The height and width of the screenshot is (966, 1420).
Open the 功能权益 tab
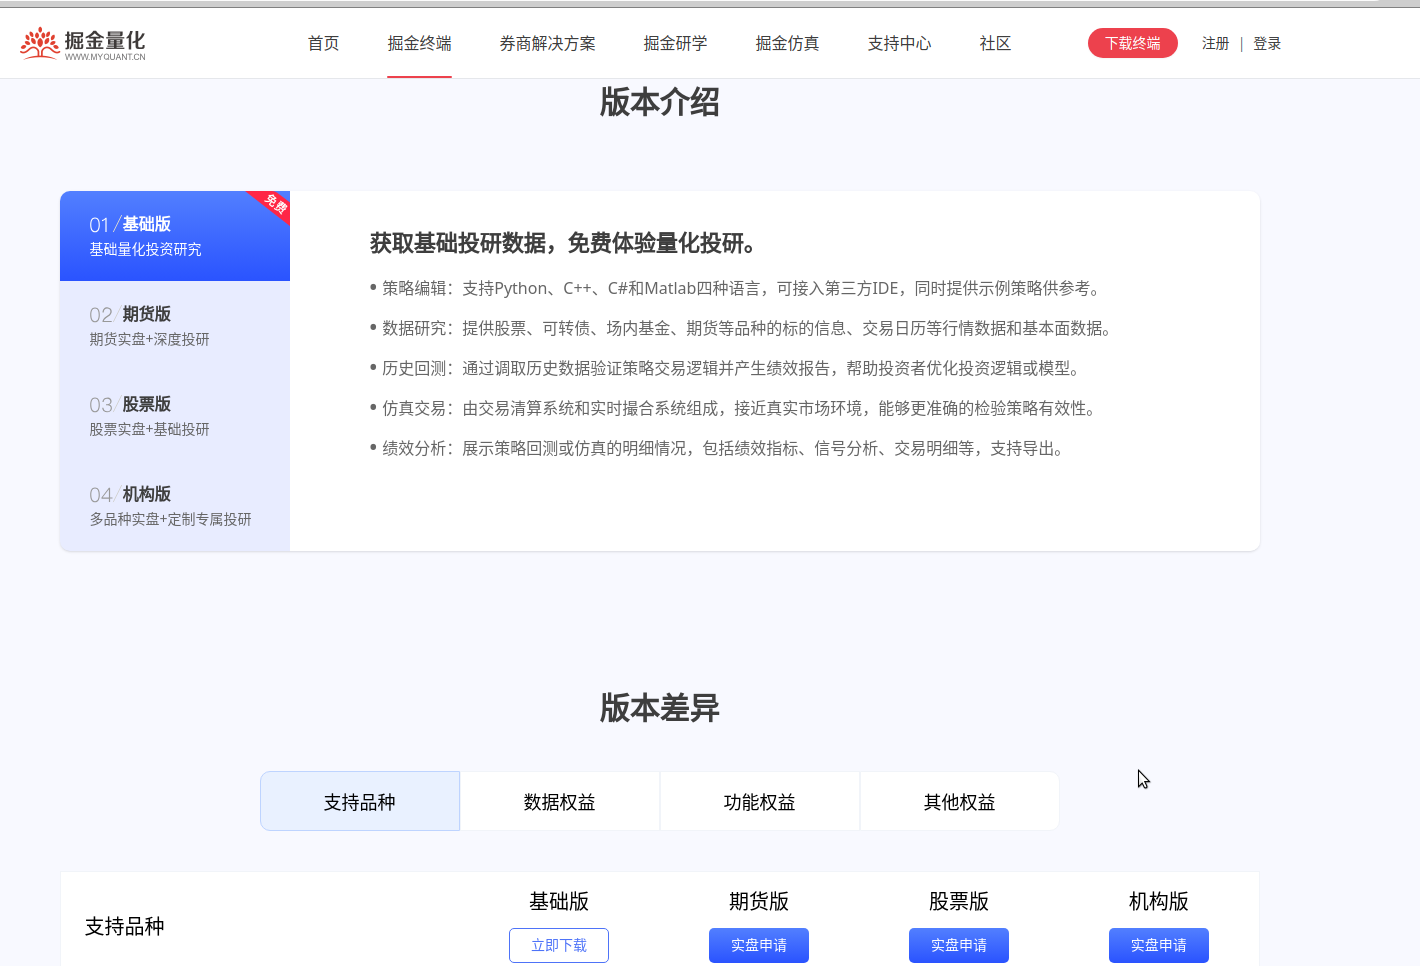click(759, 800)
